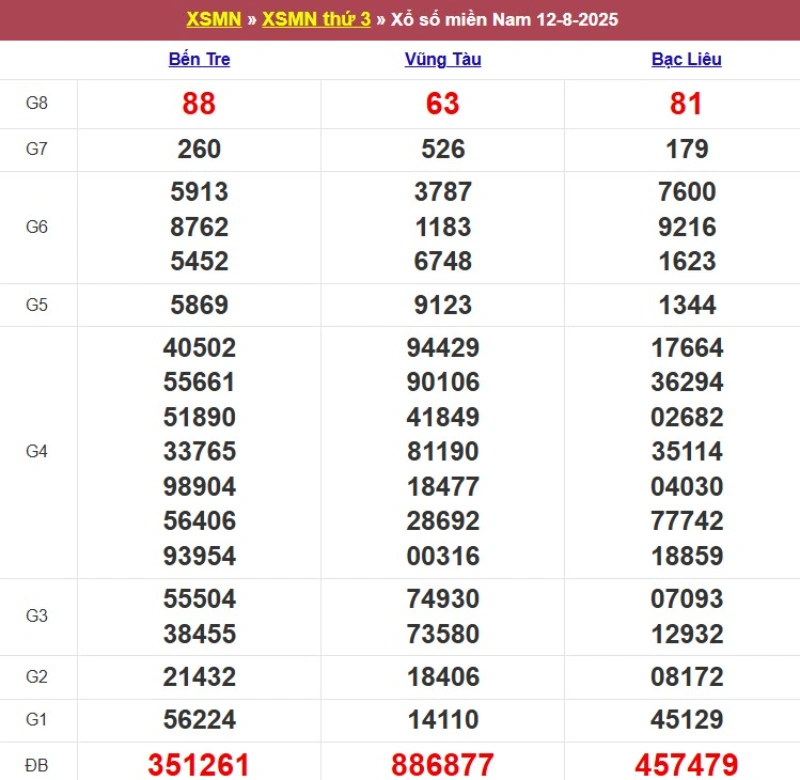Screen dimensions: 800x780
Task: Click G7 number 526
Action: tap(443, 149)
